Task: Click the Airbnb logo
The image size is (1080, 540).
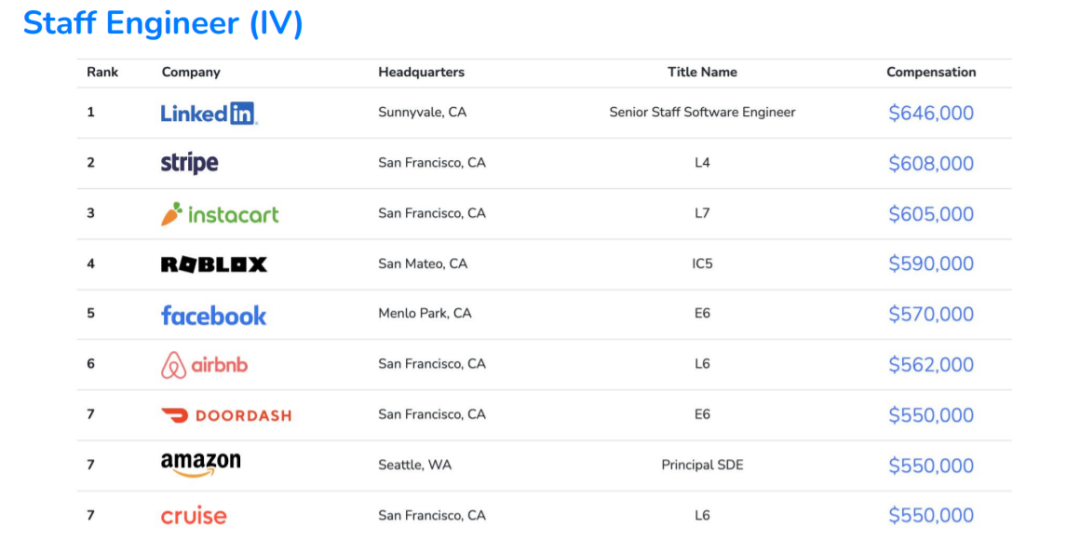Action: click(x=204, y=365)
